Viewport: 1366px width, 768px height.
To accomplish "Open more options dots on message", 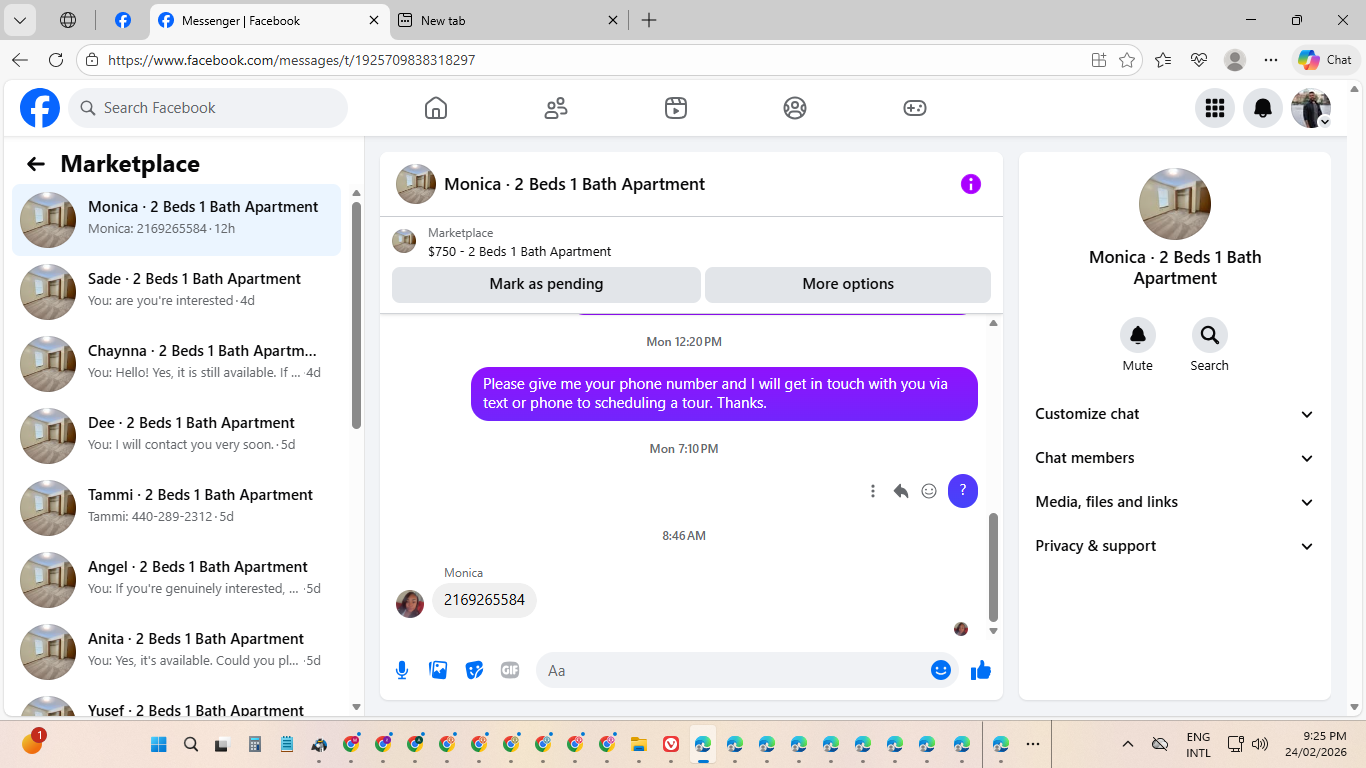I will 873,491.
